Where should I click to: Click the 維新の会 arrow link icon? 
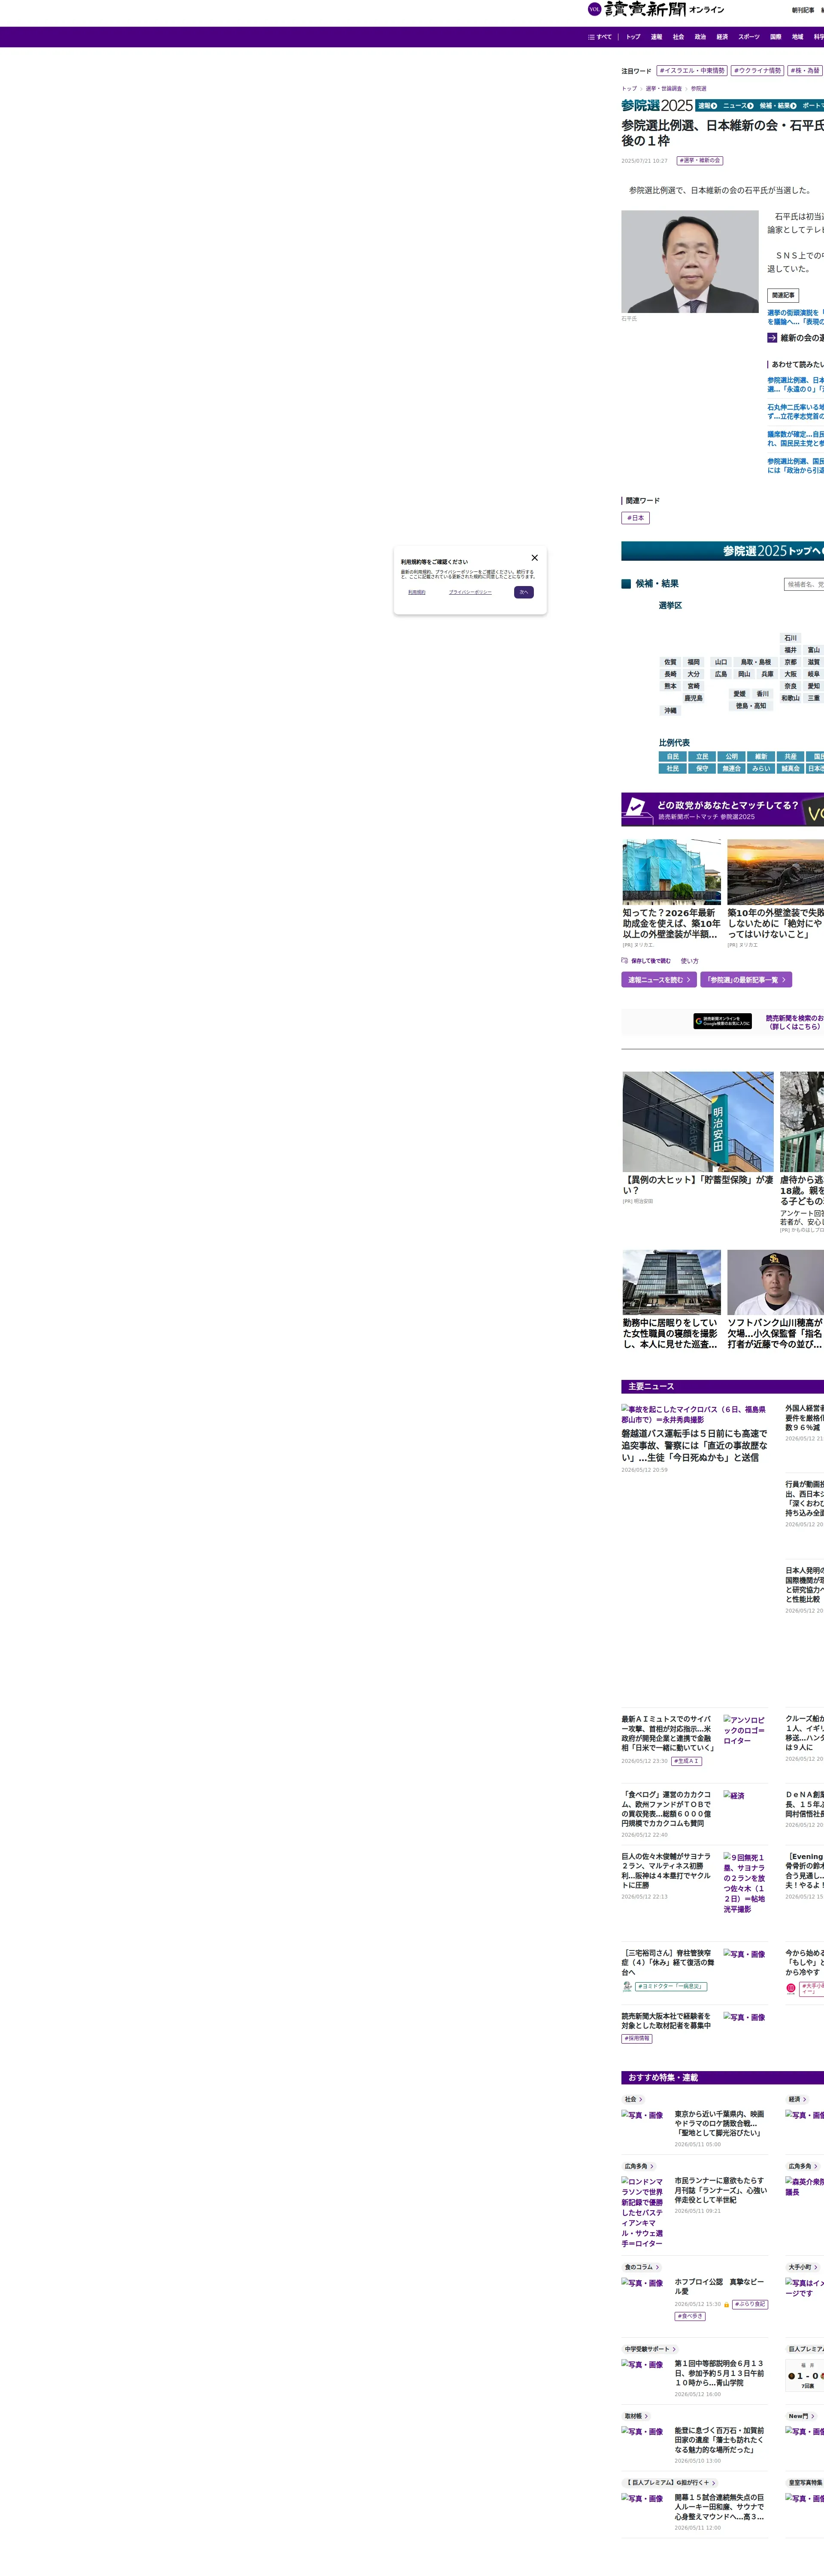772,338
